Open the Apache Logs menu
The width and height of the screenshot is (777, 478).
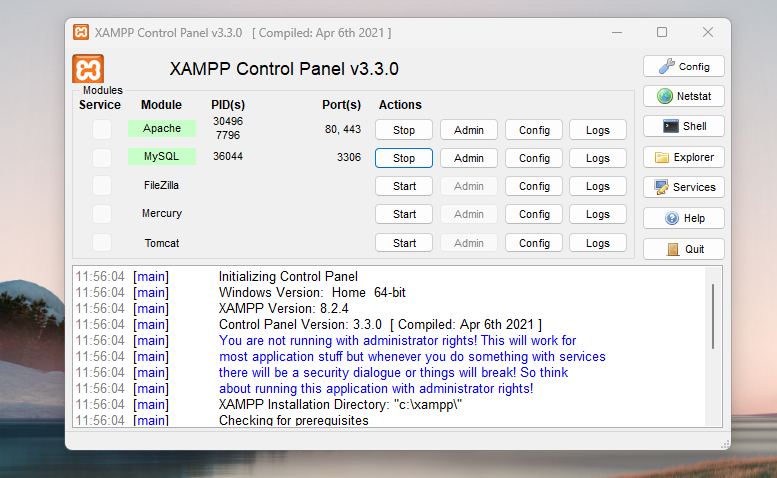tap(598, 130)
